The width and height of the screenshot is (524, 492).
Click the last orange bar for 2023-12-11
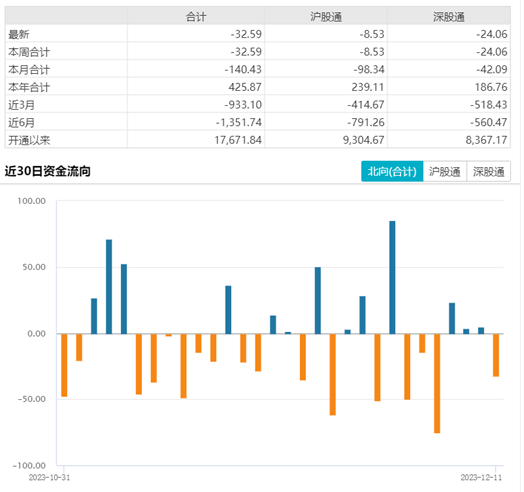(496, 355)
